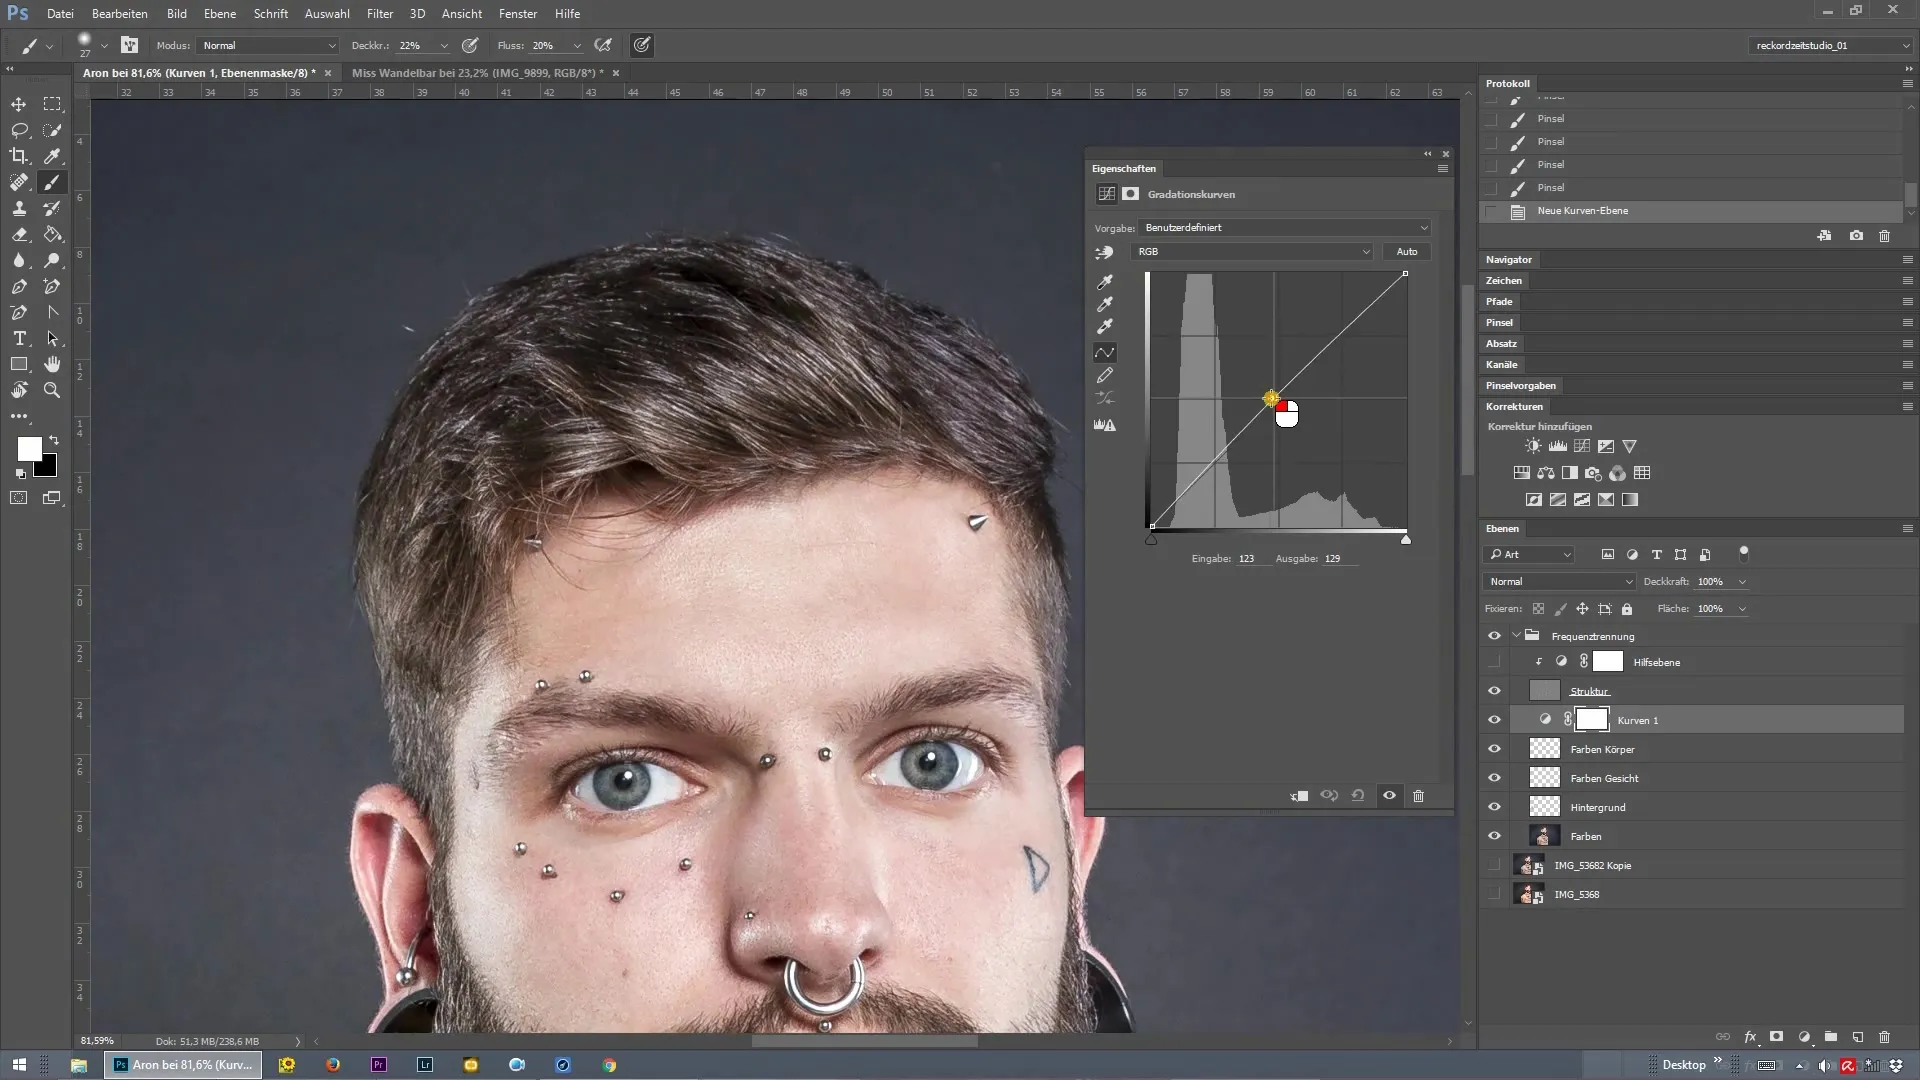
Task: Swap foreground and background colors
Action: click(x=54, y=440)
